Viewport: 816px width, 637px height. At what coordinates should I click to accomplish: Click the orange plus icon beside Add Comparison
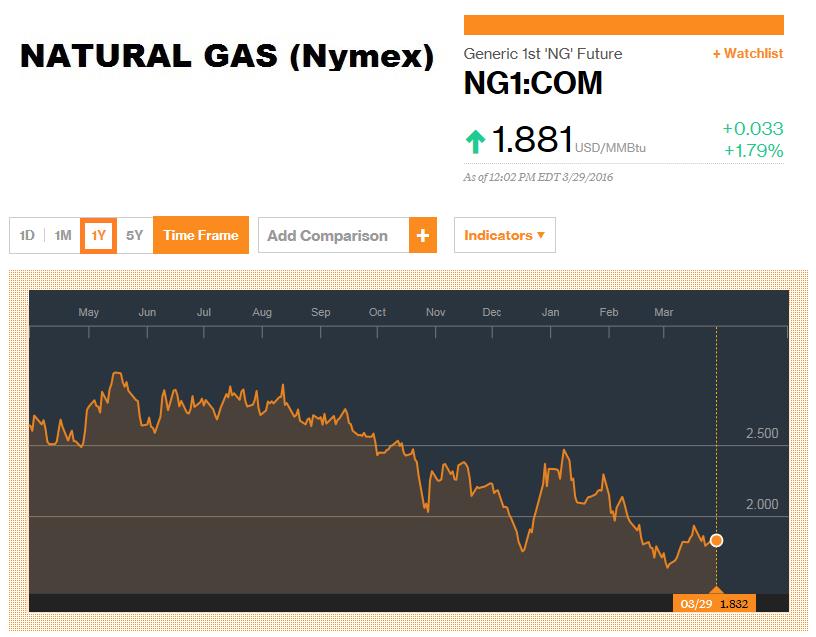pyautogui.click(x=423, y=235)
